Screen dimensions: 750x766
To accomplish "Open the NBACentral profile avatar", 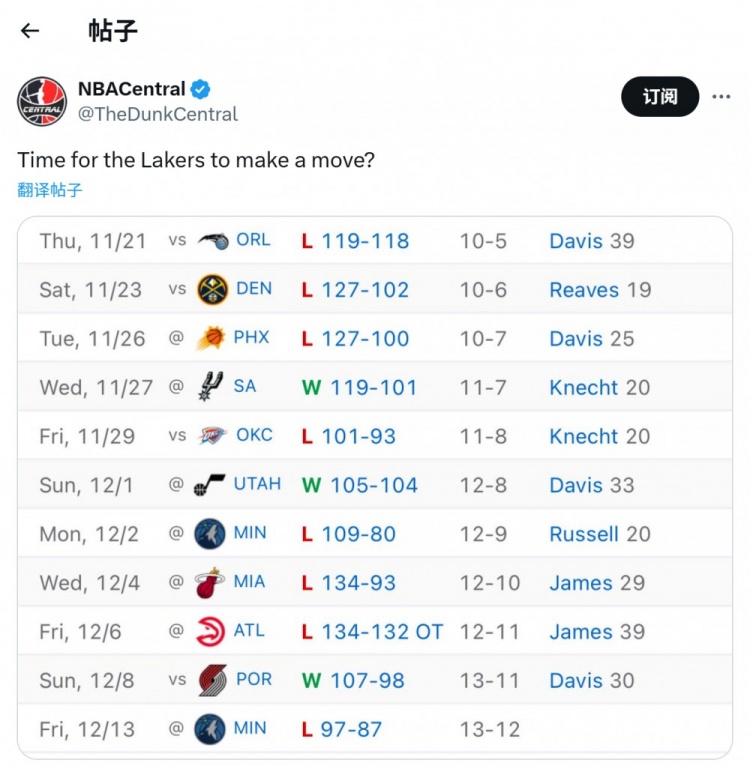I will tap(42, 101).
